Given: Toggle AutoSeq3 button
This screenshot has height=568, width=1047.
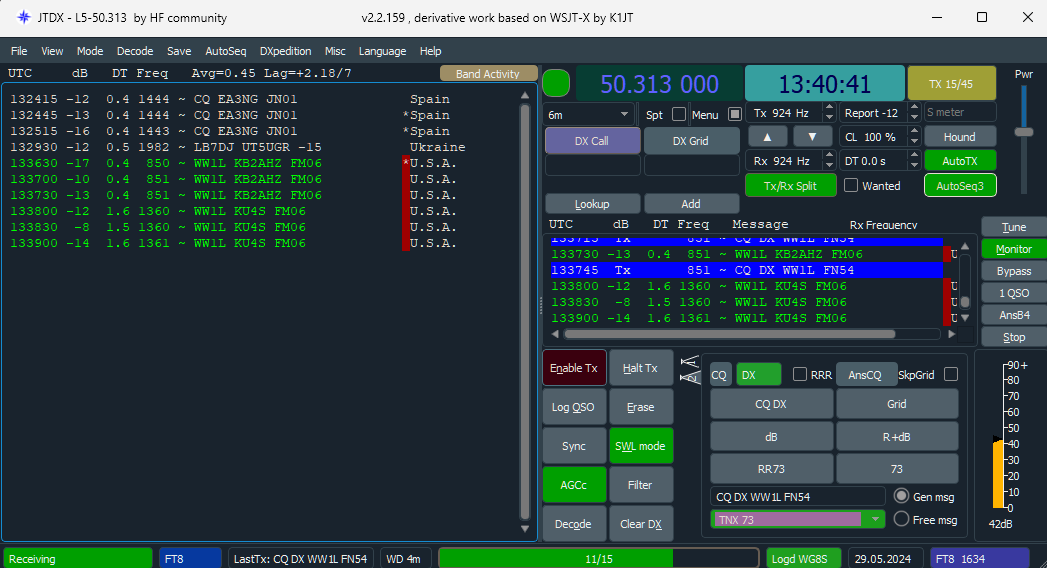Looking at the screenshot, I should click(960, 186).
